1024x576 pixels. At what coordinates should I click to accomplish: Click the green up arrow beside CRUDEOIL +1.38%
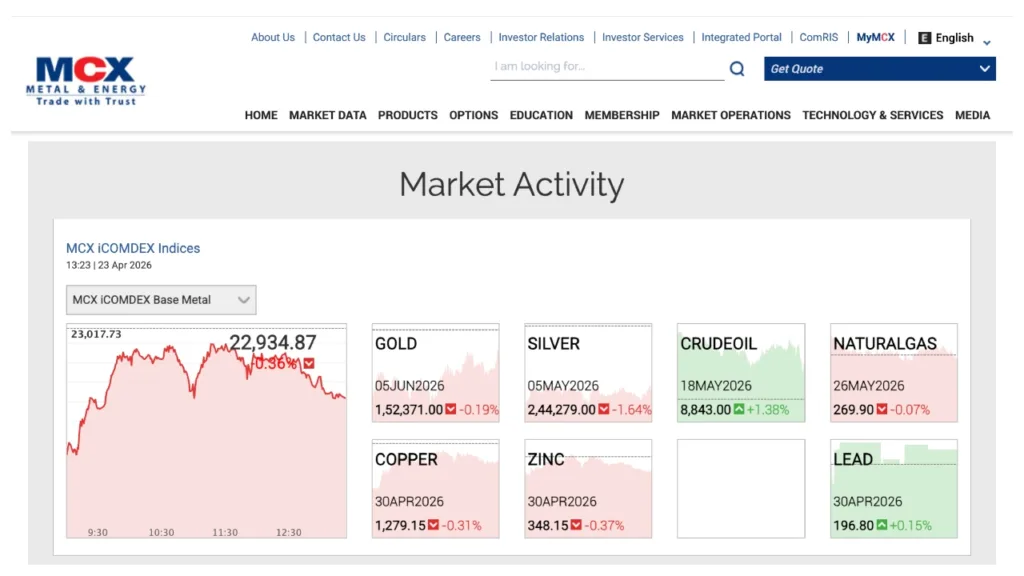click(x=739, y=409)
